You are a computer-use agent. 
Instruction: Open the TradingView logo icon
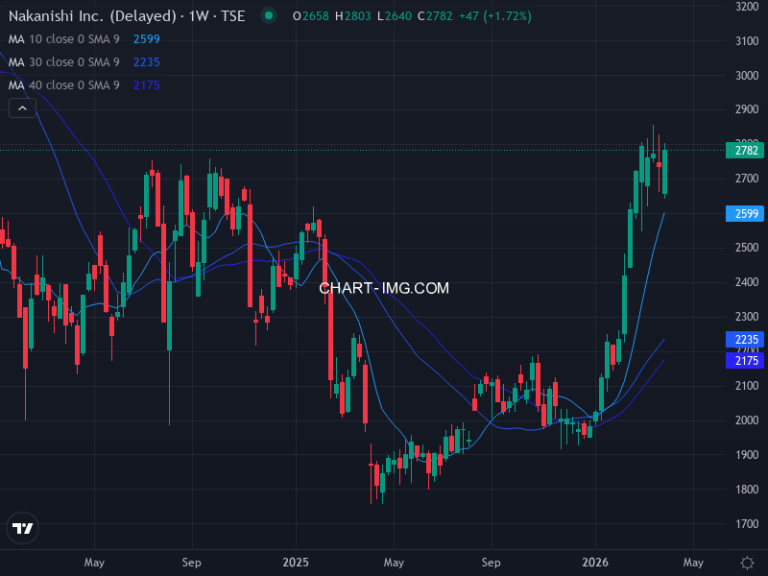(23, 528)
